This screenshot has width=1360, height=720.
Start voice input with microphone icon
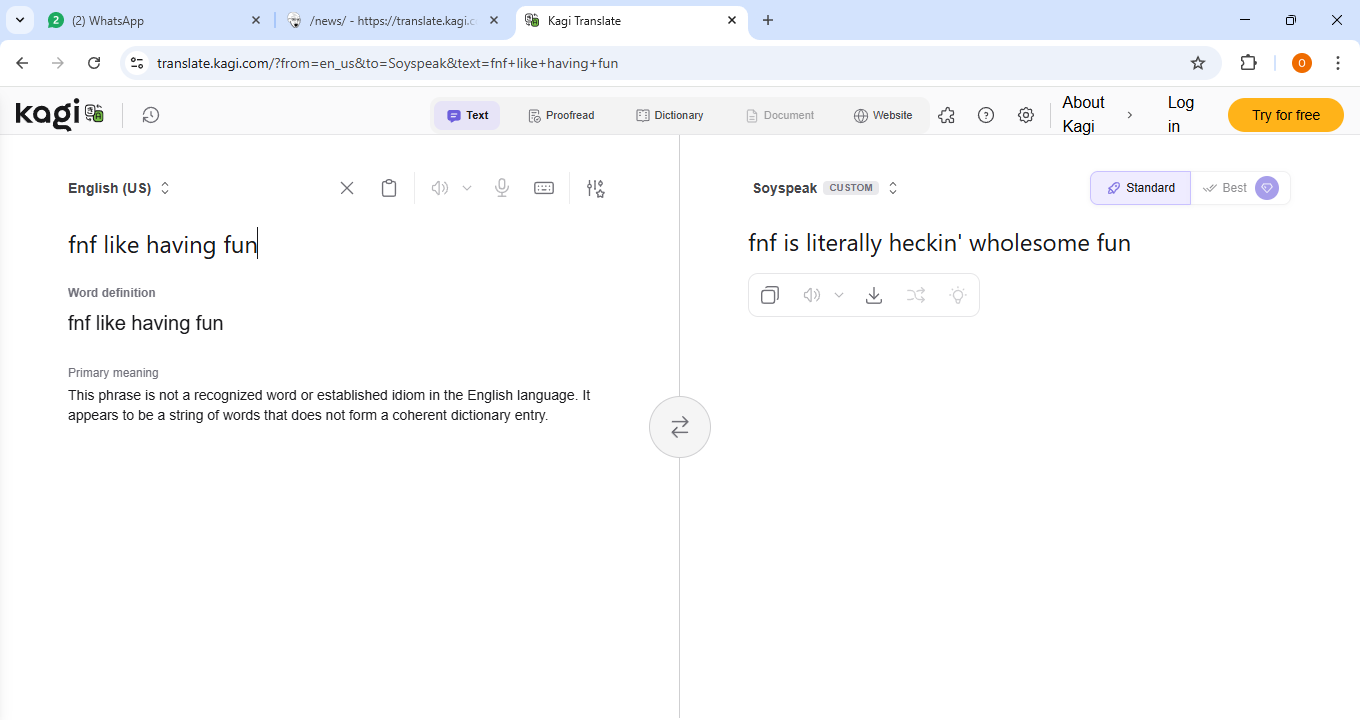(502, 188)
